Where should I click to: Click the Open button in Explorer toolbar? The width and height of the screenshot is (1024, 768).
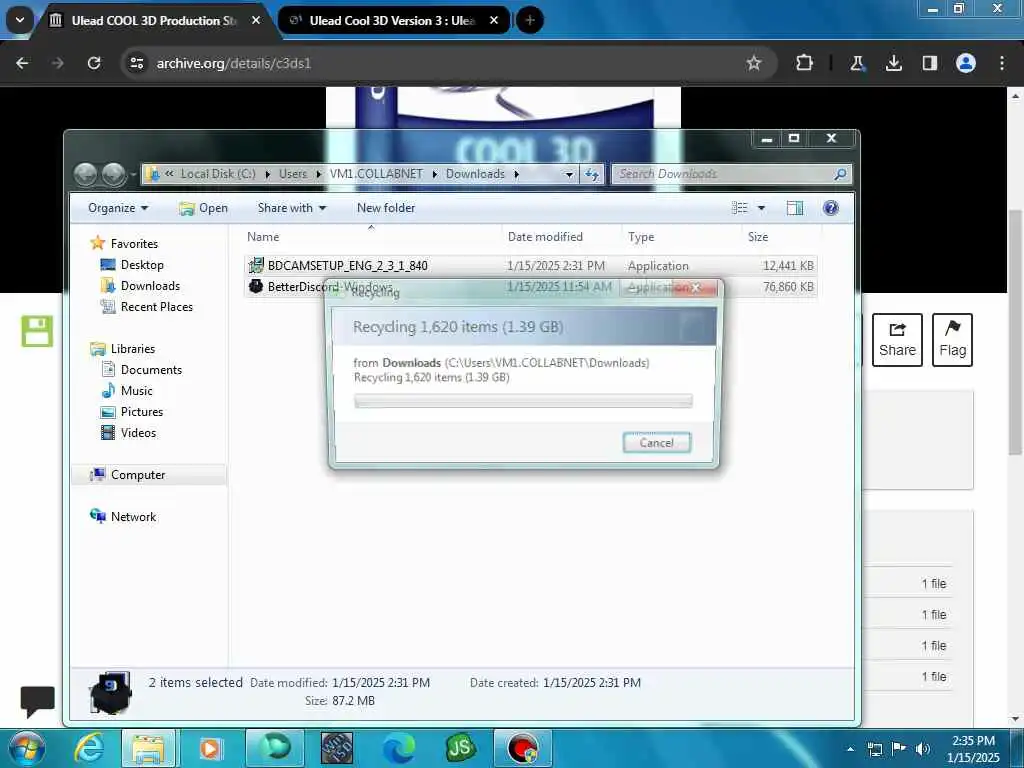[x=204, y=208]
